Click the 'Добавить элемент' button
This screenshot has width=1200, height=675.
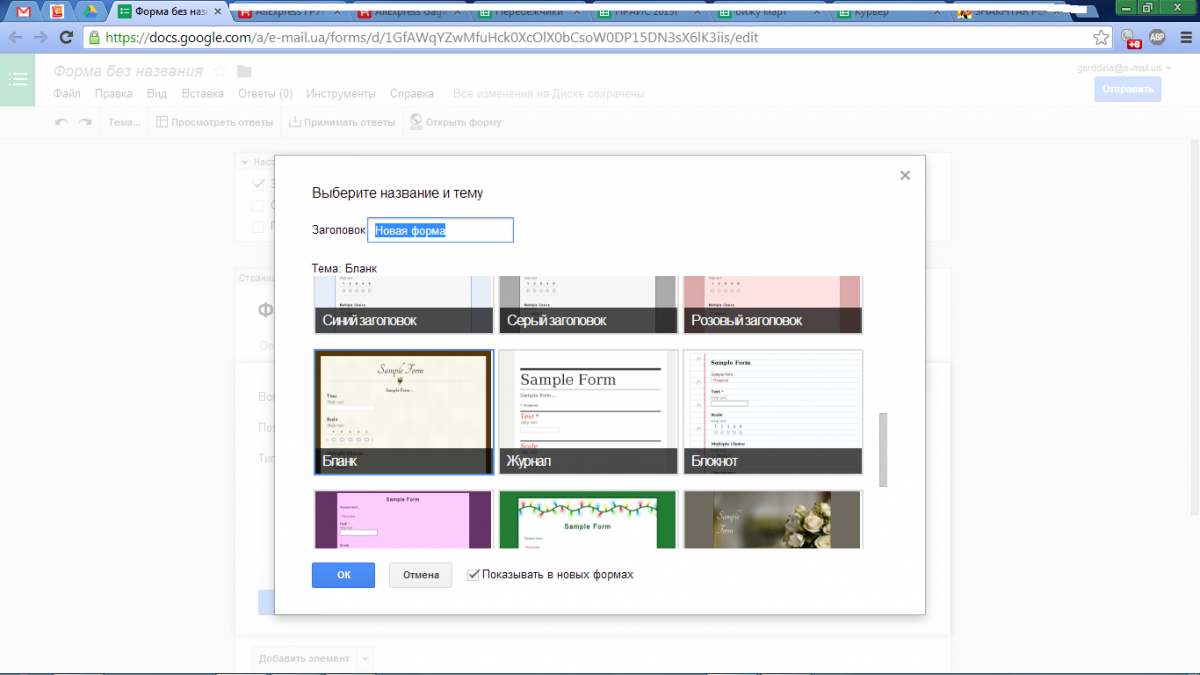[x=304, y=658]
